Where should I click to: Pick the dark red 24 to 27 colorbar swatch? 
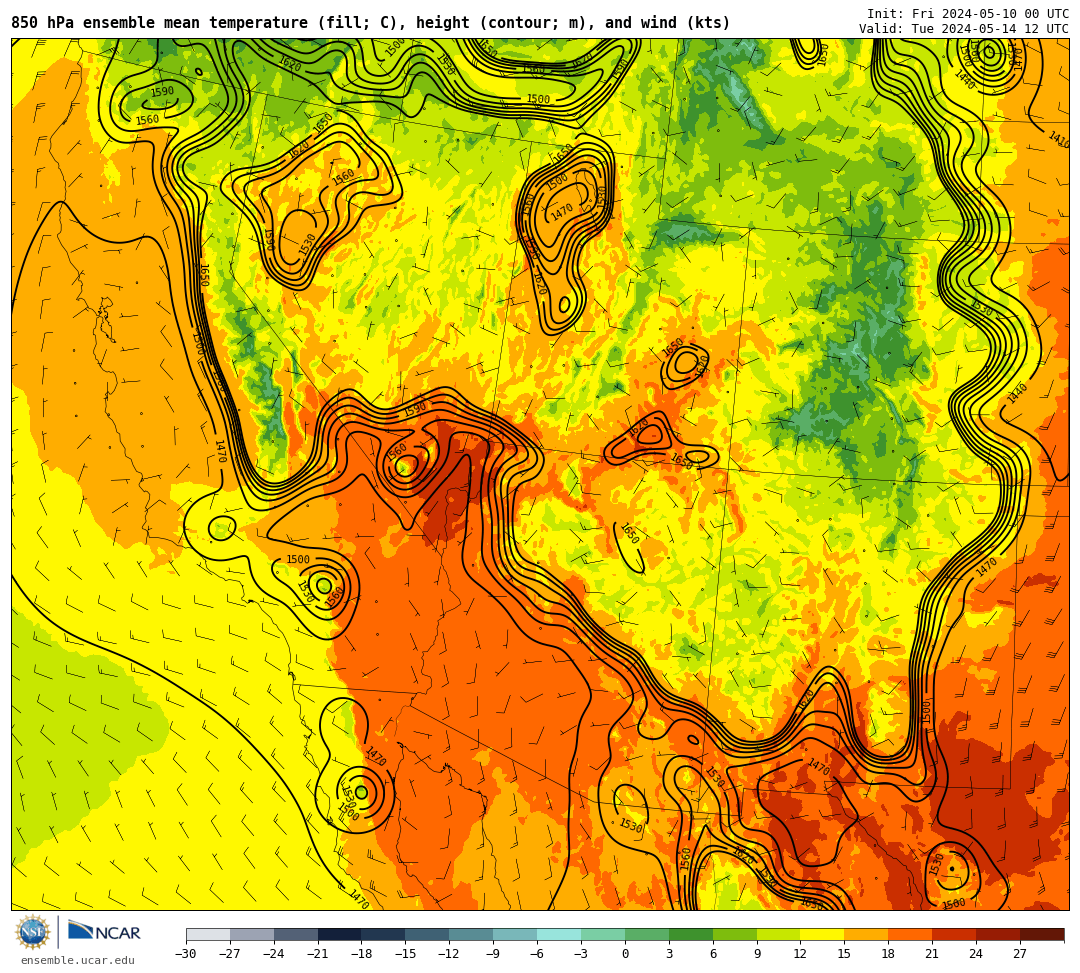coord(998,934)
